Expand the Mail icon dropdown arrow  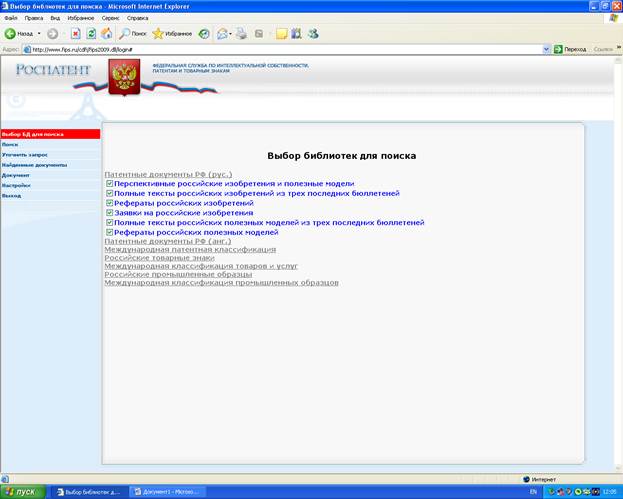click(230, 34)
